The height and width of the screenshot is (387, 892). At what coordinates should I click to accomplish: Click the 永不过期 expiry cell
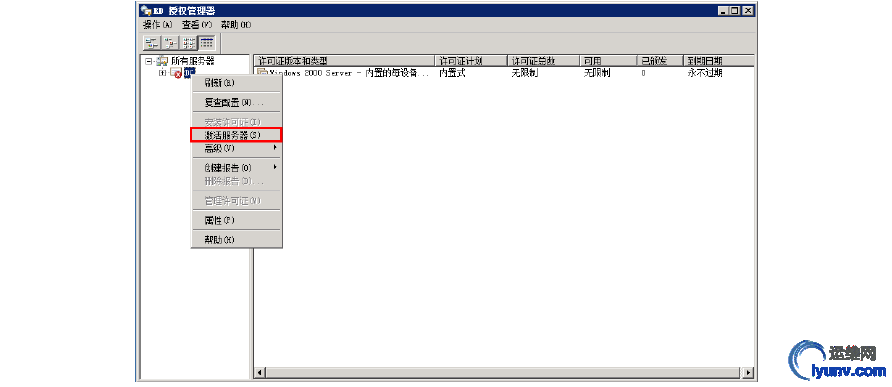(x=705, y=73)
